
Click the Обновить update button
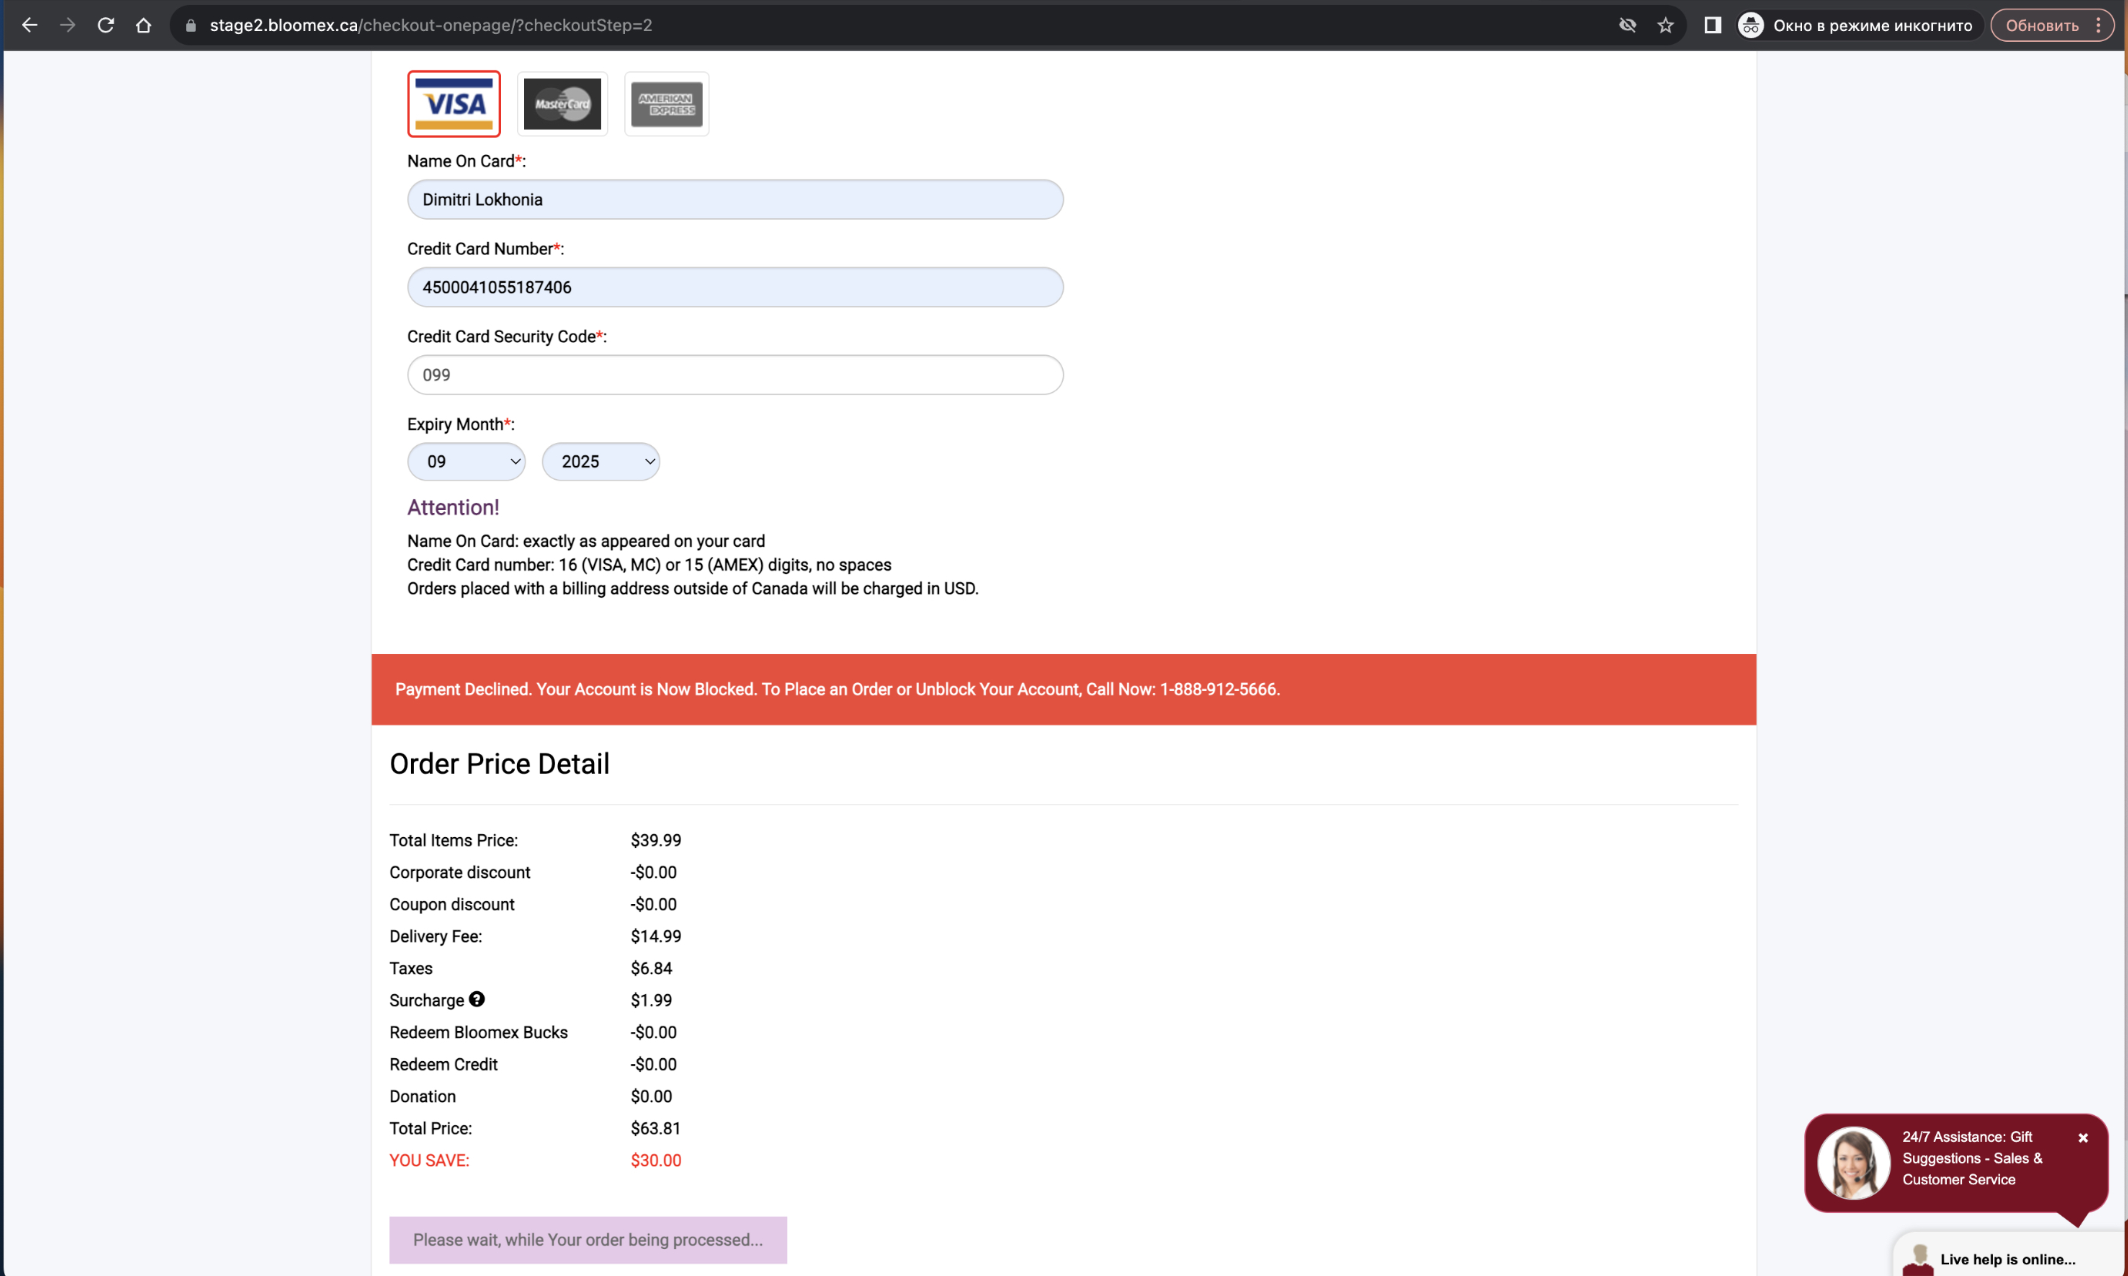click(x=2041, y=25)
